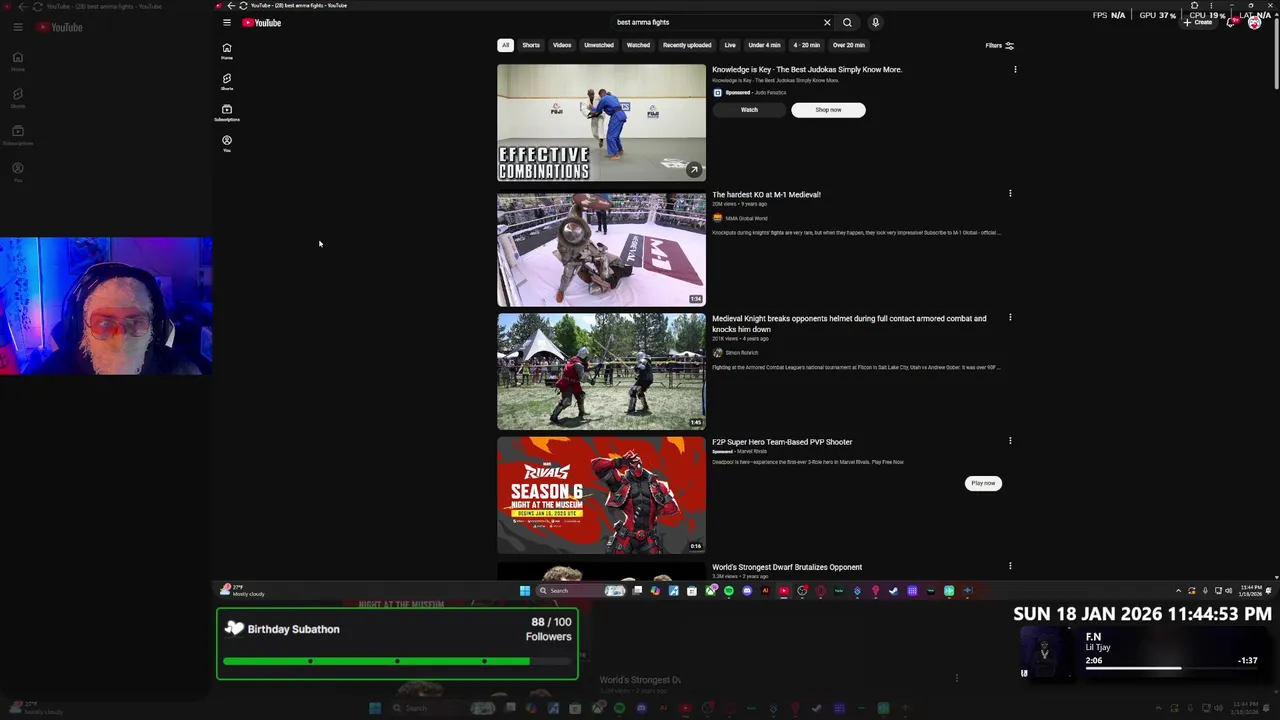1280x720 pixels.
Task: Show hidden system tray icons chevron
Action: 1178,591
